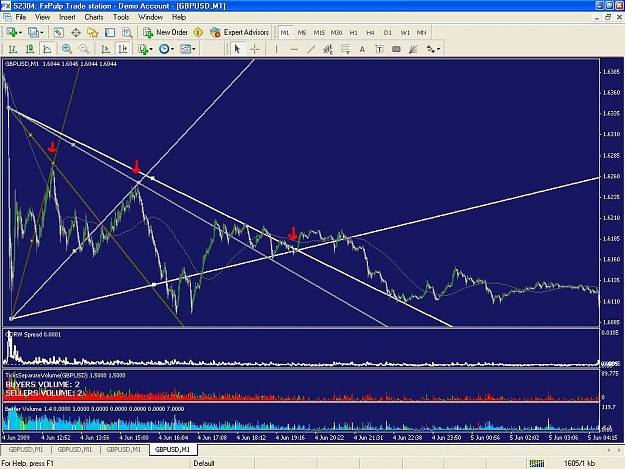Click the 'Default' profile in status bar
Image resolution: width=625 pixels, height=469 pixels.
point(204,463)
